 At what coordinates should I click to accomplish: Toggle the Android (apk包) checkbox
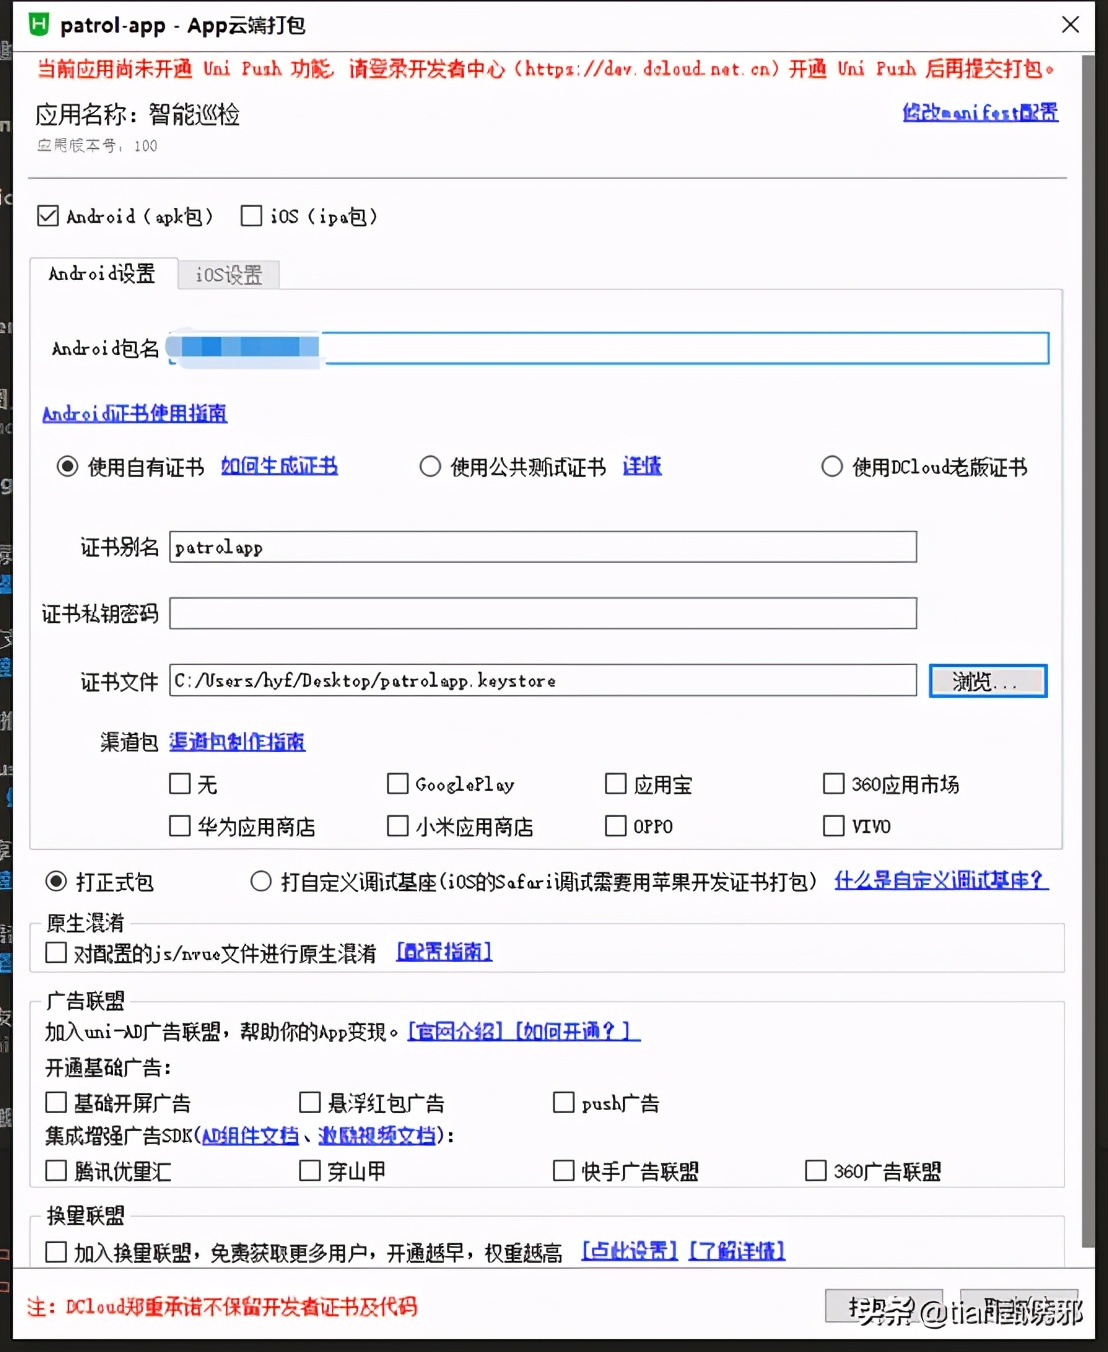48,216
